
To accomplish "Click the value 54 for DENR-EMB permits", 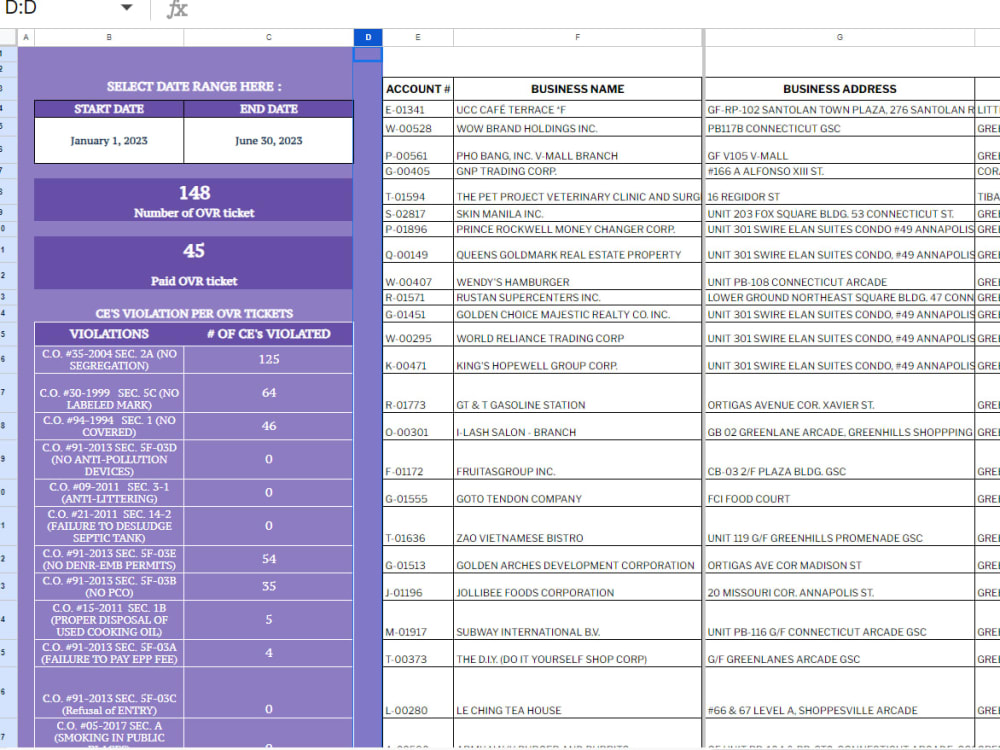I will tap(268, 559).
